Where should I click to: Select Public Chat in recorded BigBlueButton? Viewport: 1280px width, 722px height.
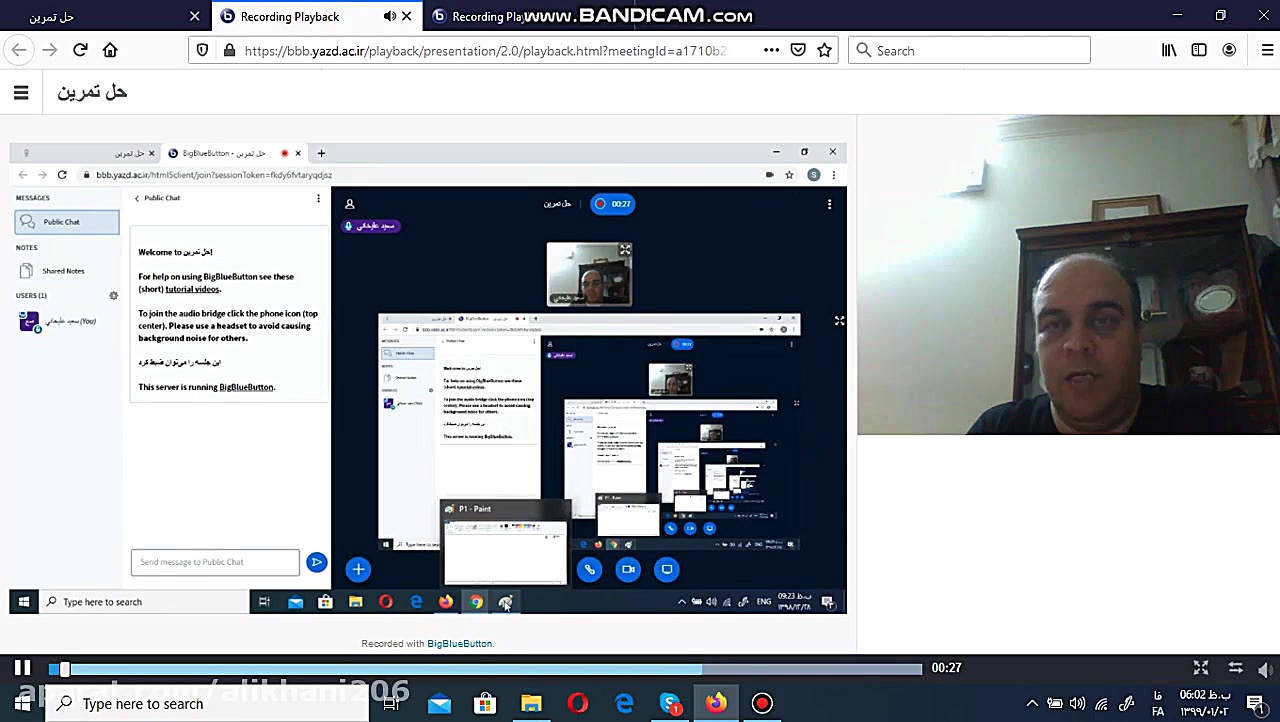pyautogui.click(x=67, y=222)
